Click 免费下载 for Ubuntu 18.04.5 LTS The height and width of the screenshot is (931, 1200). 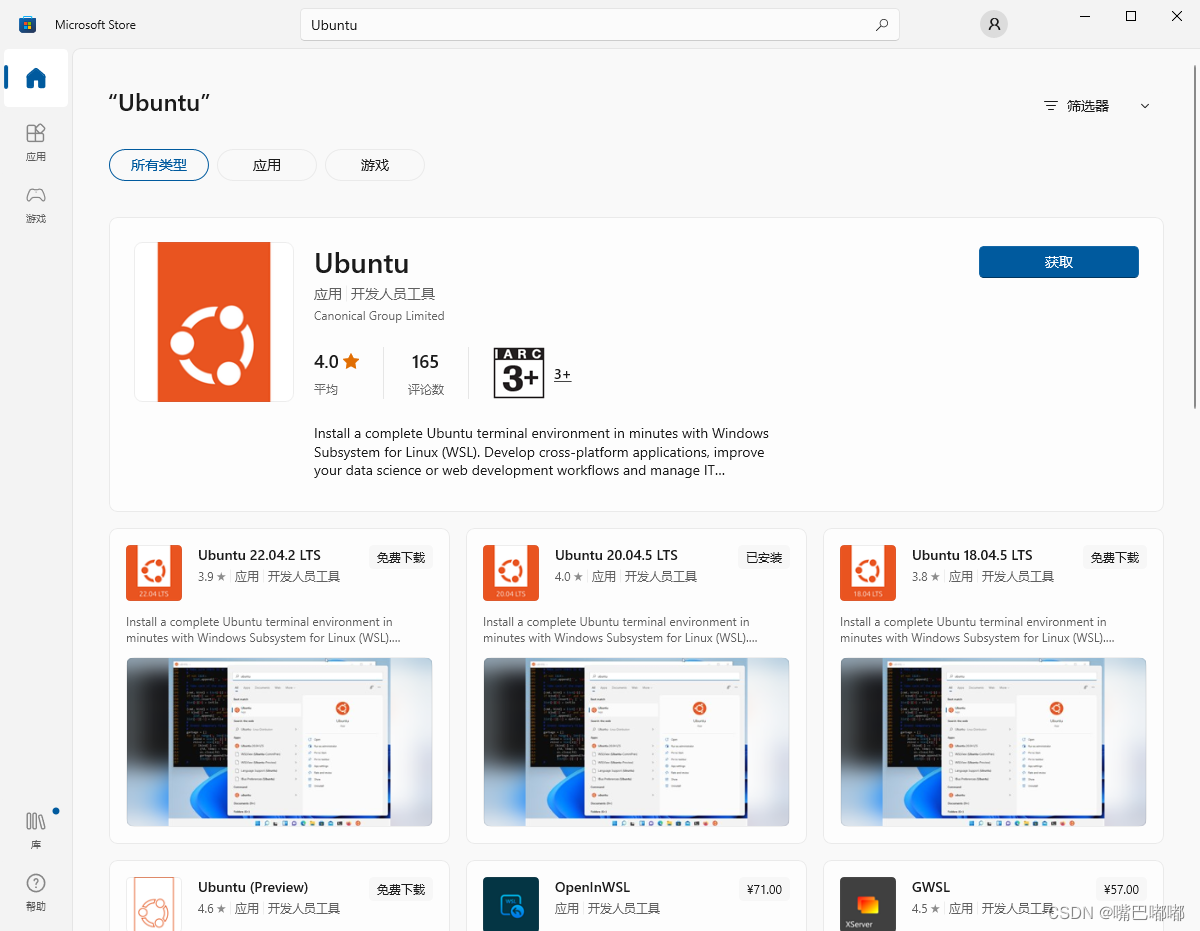[x=1115, y=558]
